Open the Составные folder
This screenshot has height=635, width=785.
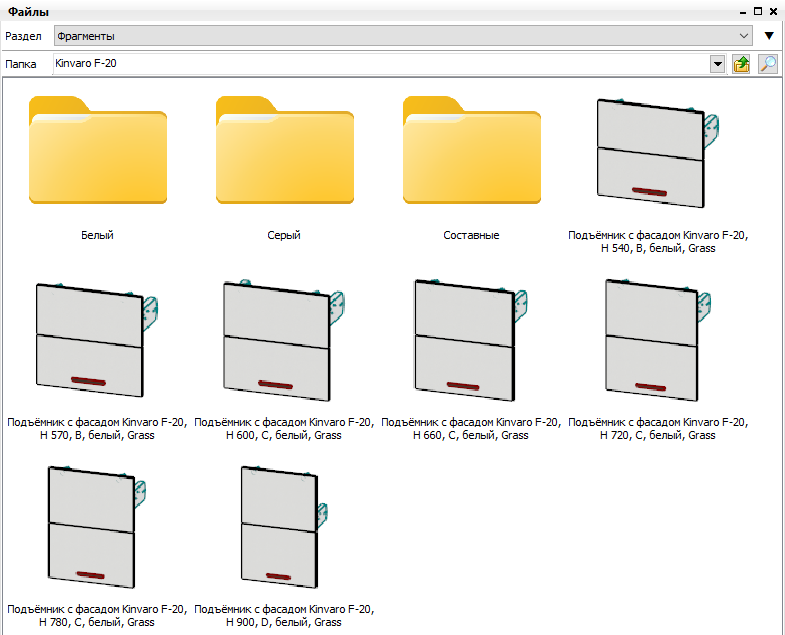coord(472,150)
